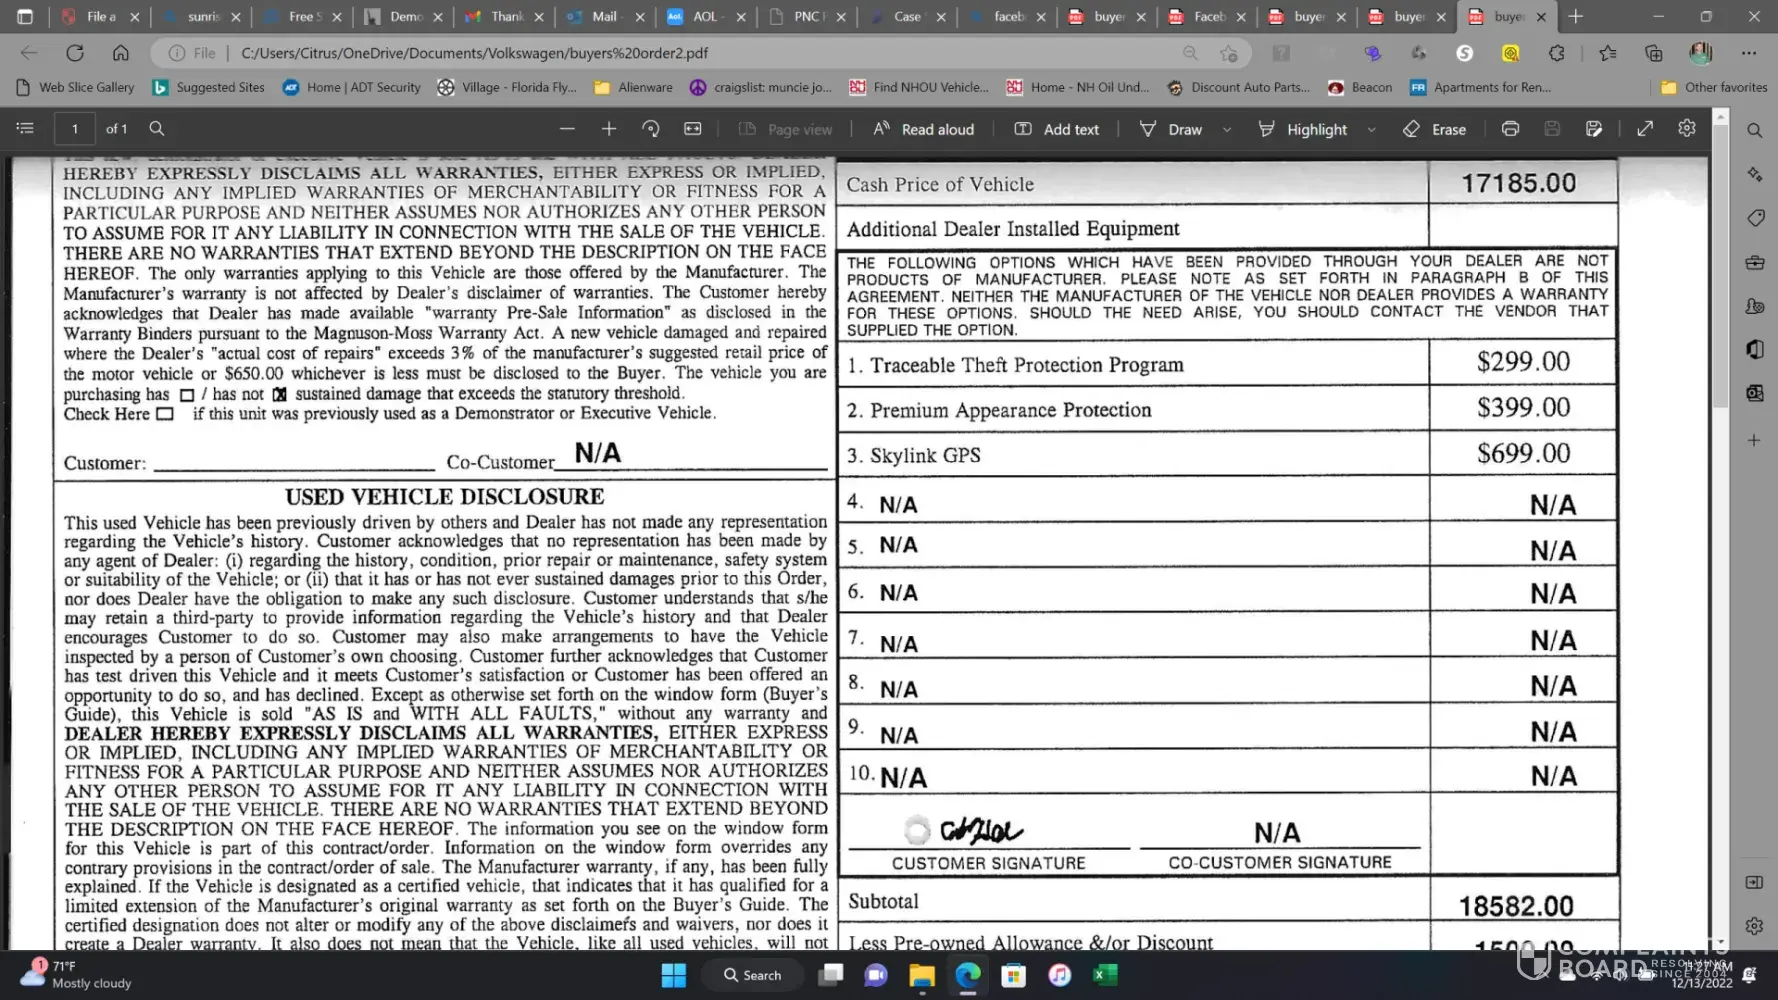Expand the Draw tool options dropdown
The height and width of the screenshot is (1000, 1778).
[x=1227, y=130]
